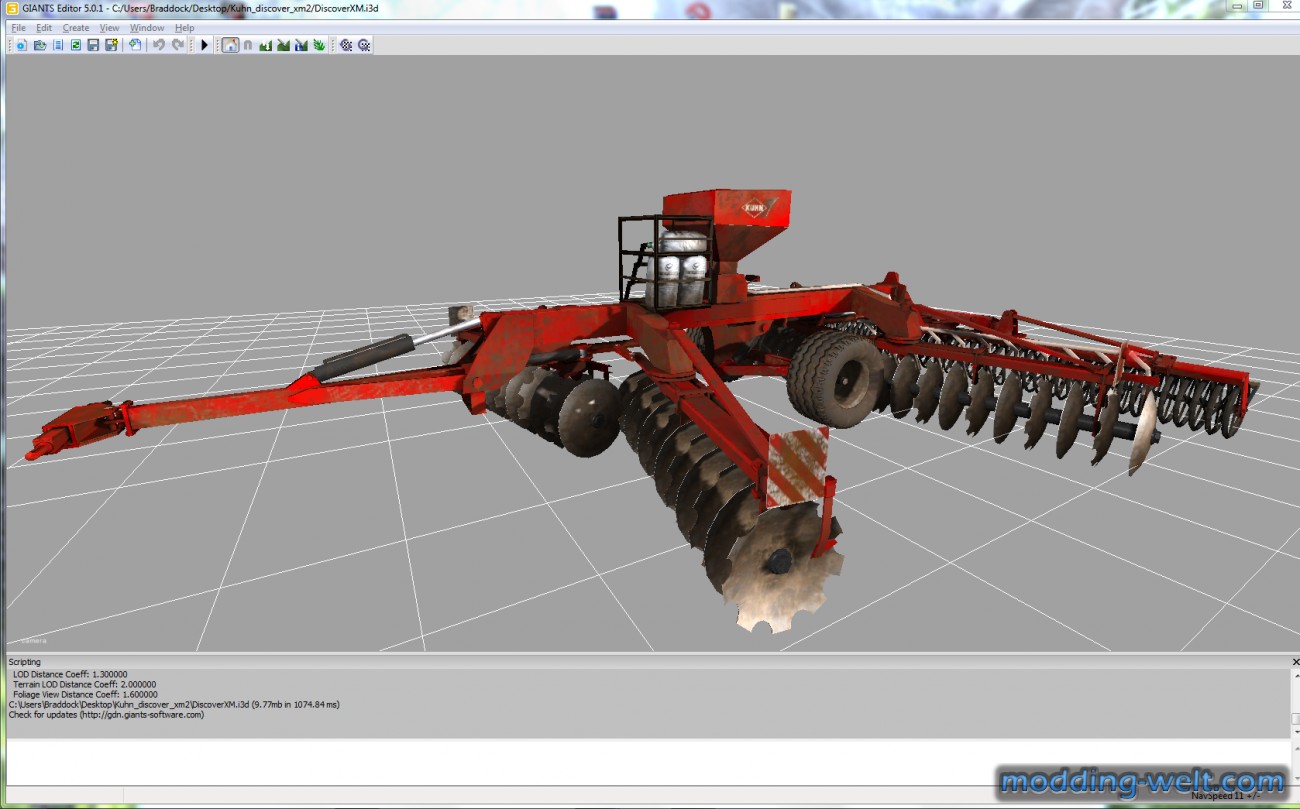Click the first checkered gear icon
Screen dimensions: 1300x809
coord(346,45)
